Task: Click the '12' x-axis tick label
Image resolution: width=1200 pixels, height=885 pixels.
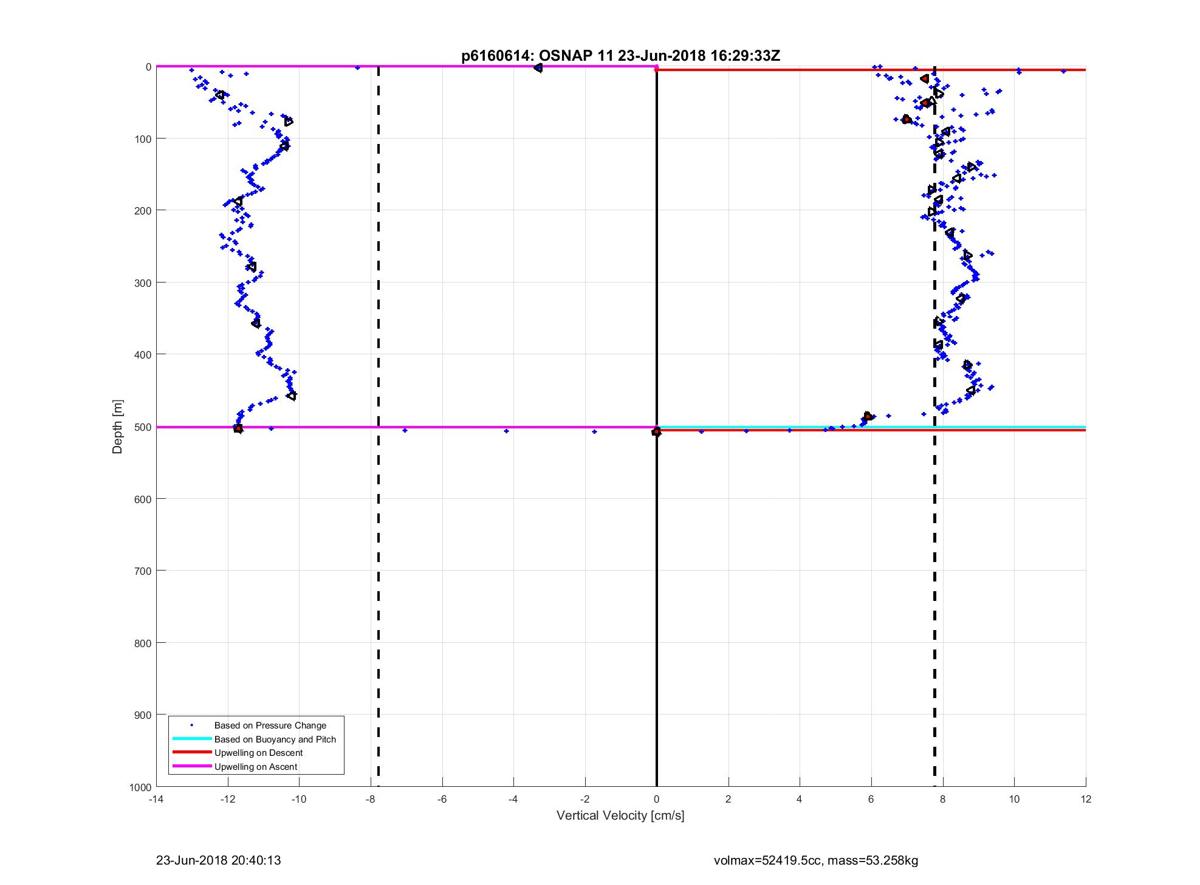Action: pyautogui.click(x=1086, y=799)
